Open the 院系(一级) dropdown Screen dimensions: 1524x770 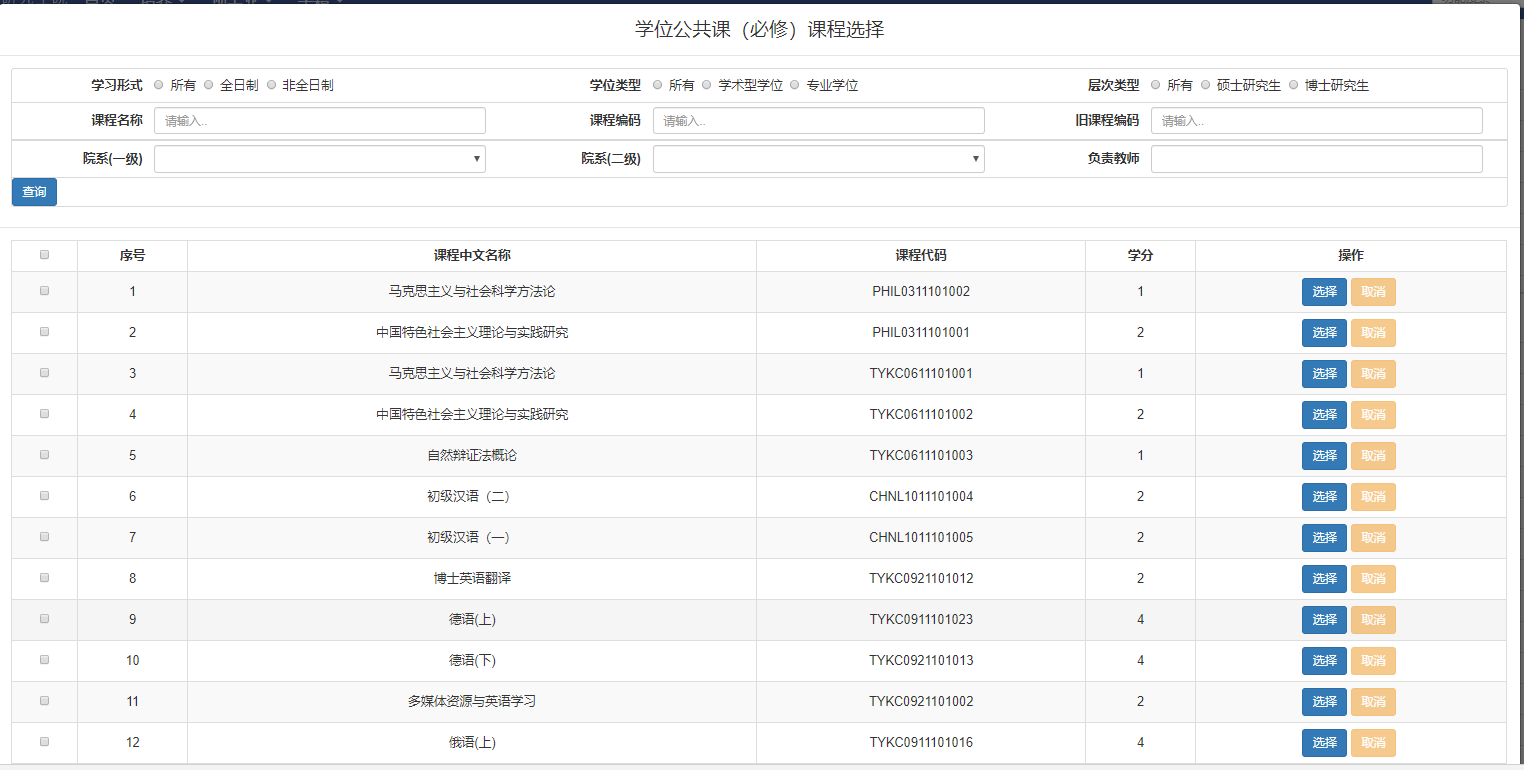click(x=319, y=159)
